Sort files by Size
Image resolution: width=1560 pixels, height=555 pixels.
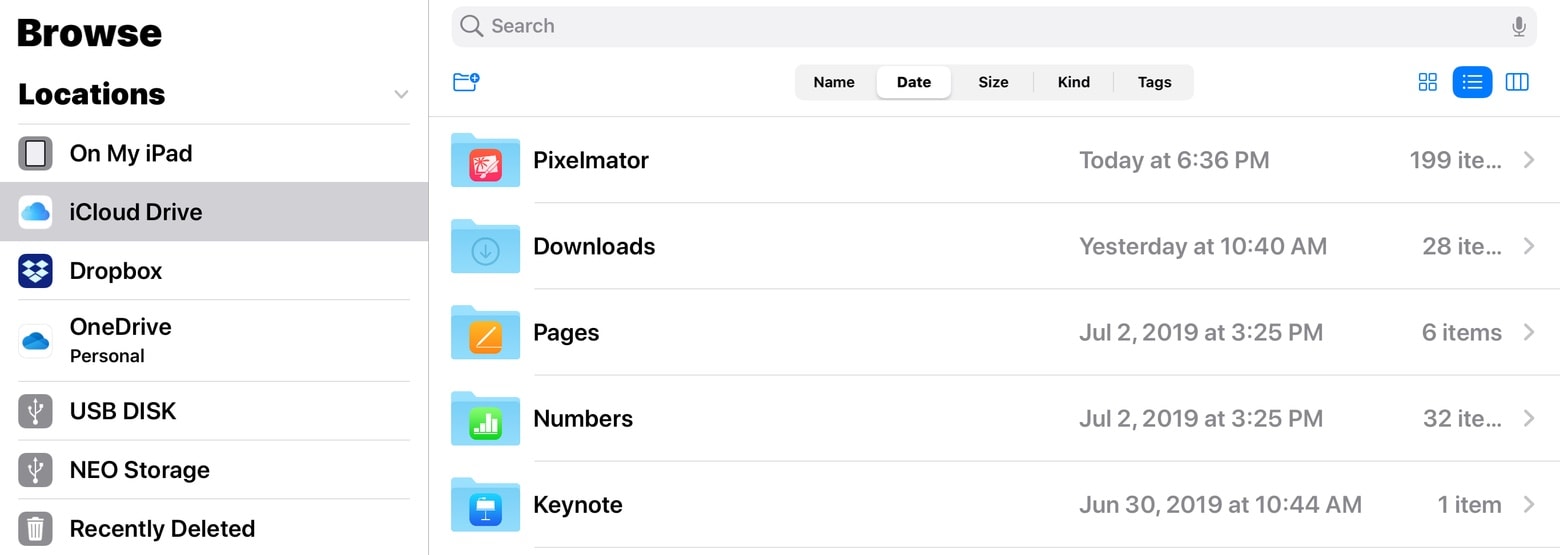(x=993, y=82)
